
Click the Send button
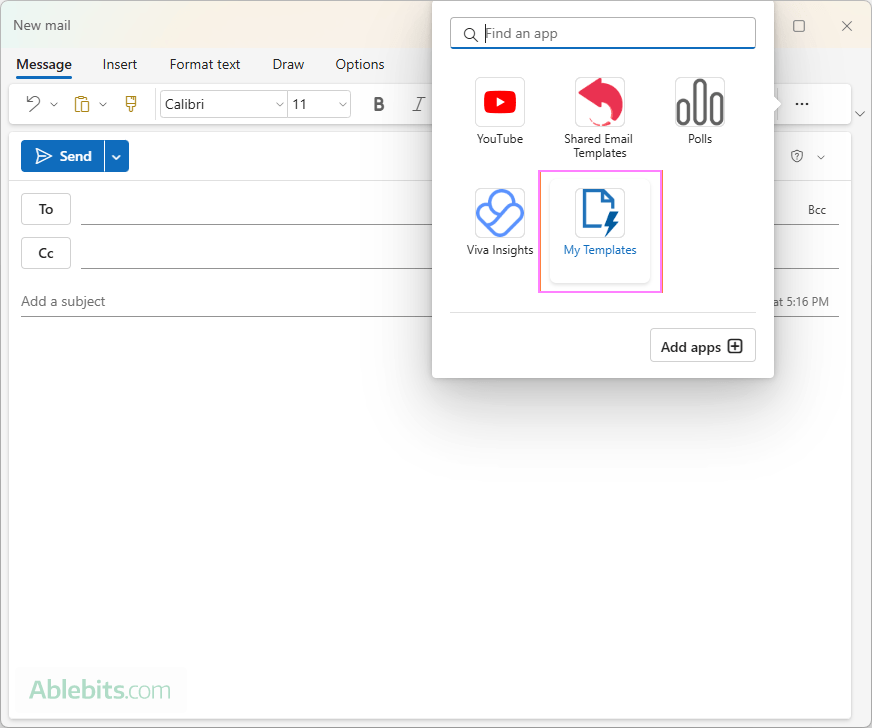pos(62,156)
